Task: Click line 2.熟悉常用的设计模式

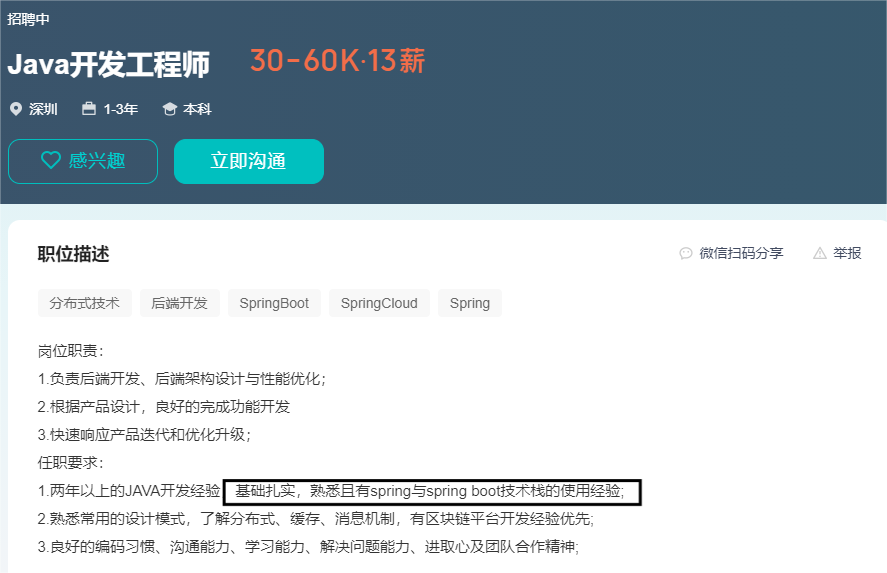Action: (x=316, y=518)
